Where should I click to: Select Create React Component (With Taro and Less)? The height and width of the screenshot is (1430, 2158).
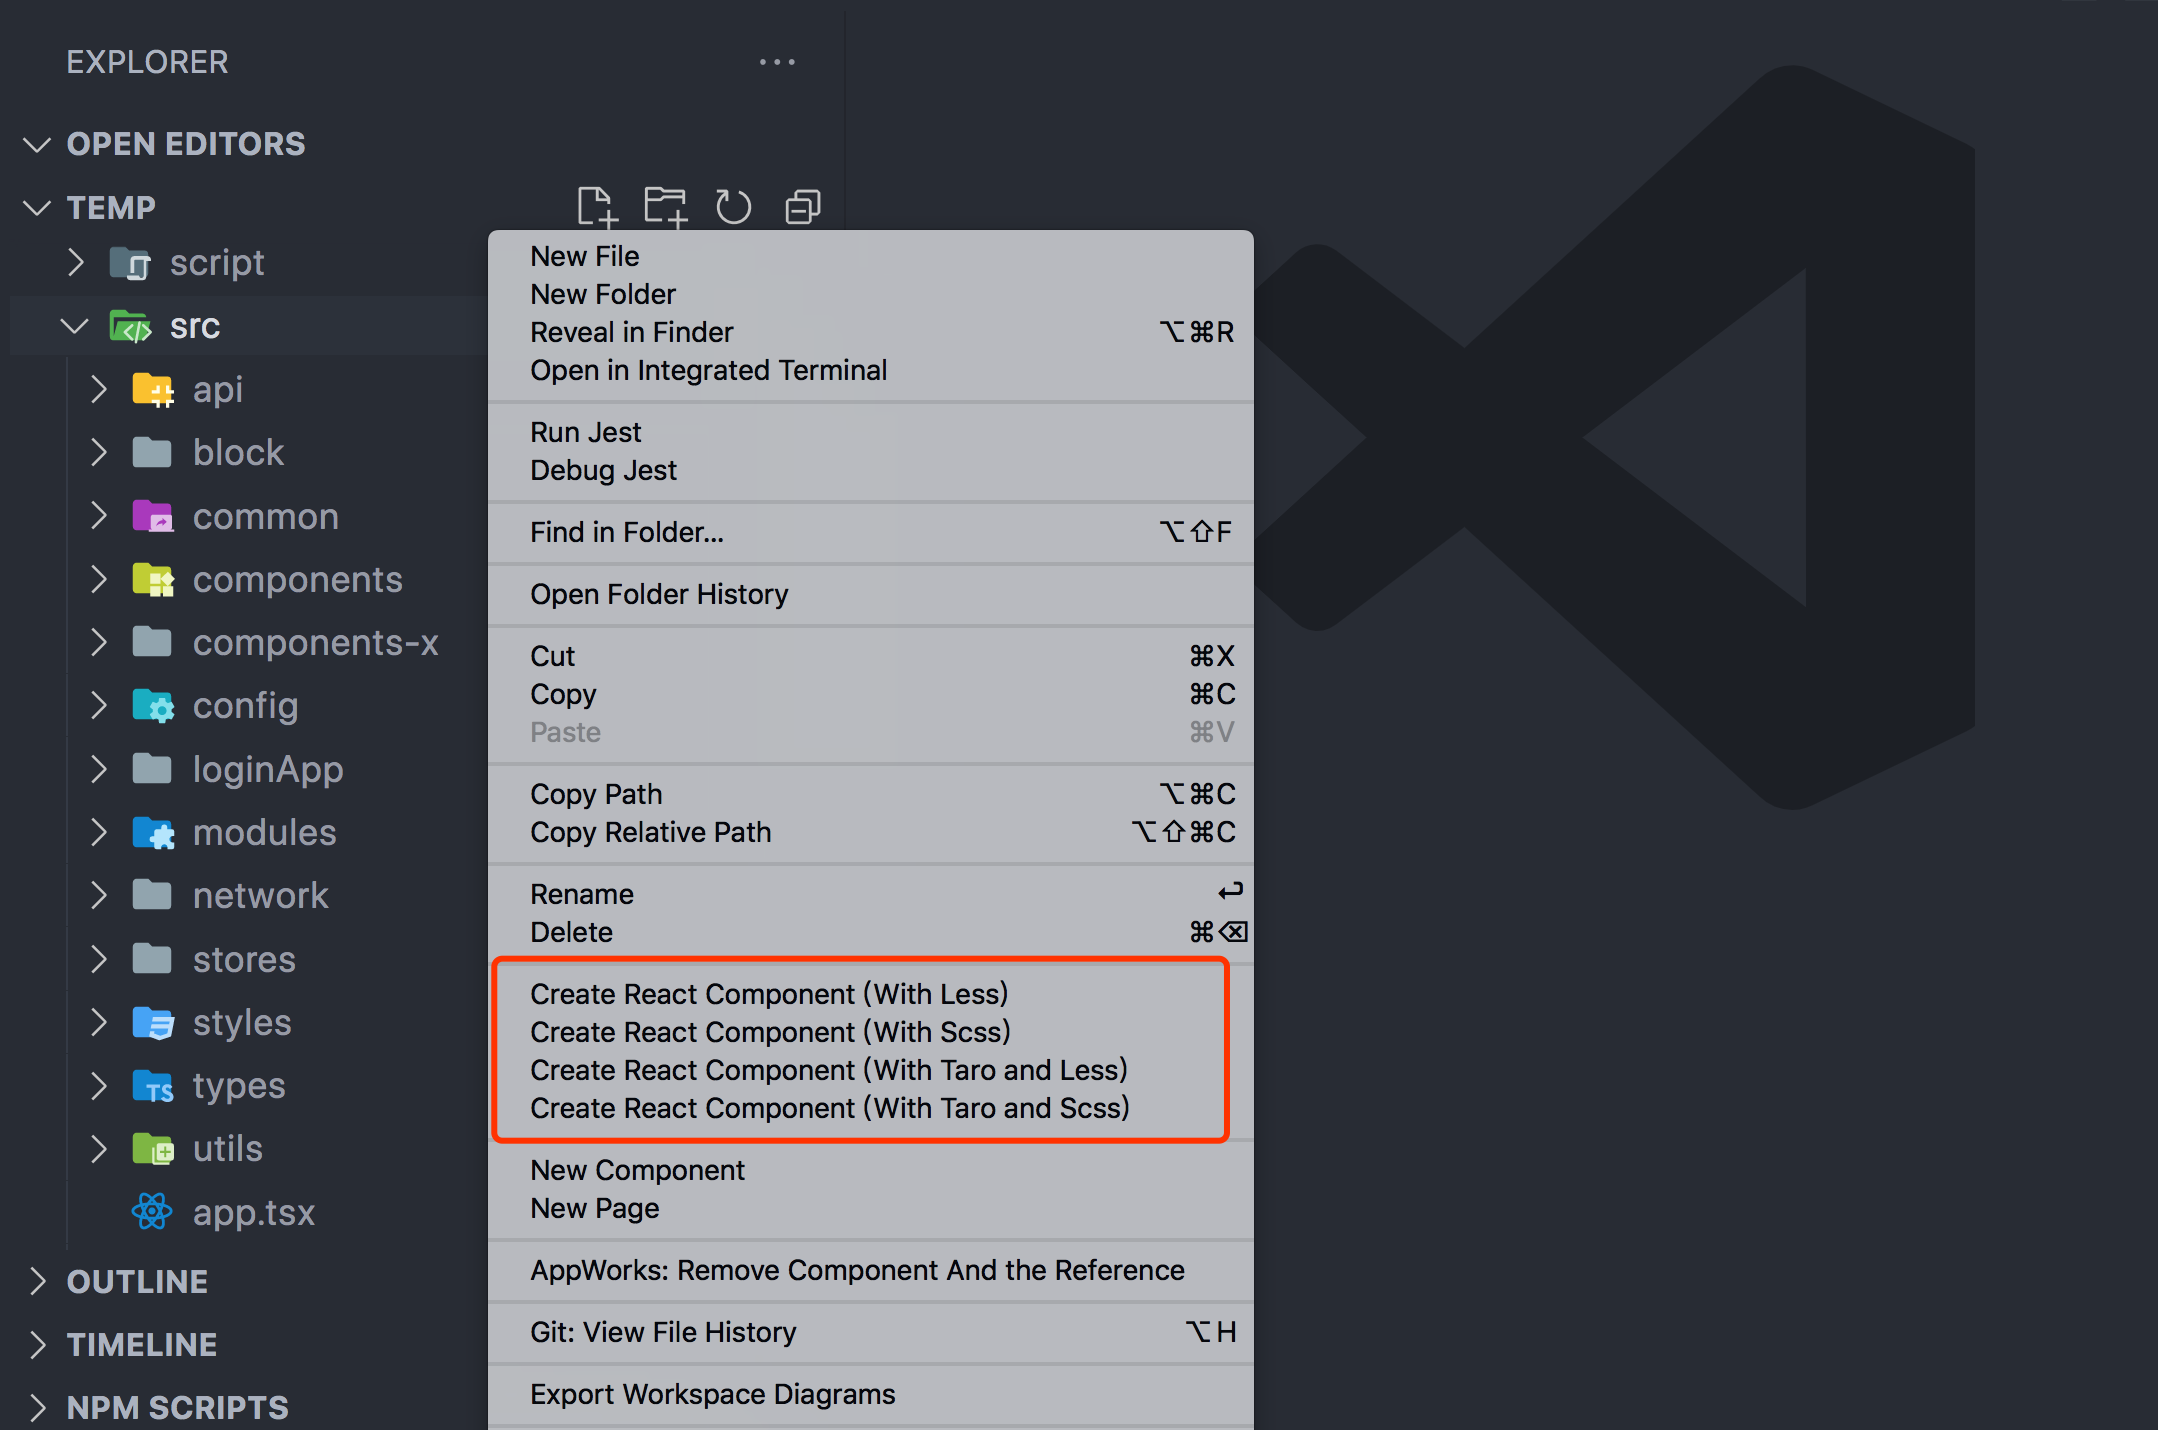(828, 1069)
